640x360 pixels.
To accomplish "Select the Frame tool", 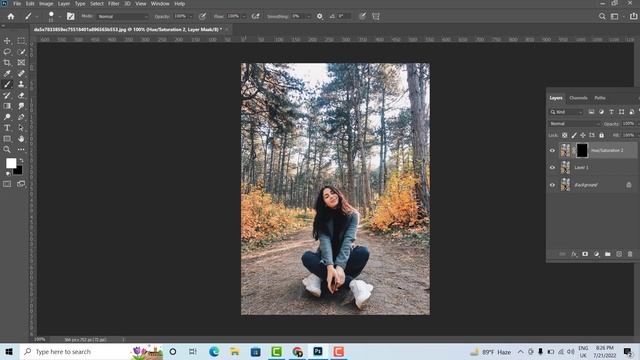I will (21, 62).
